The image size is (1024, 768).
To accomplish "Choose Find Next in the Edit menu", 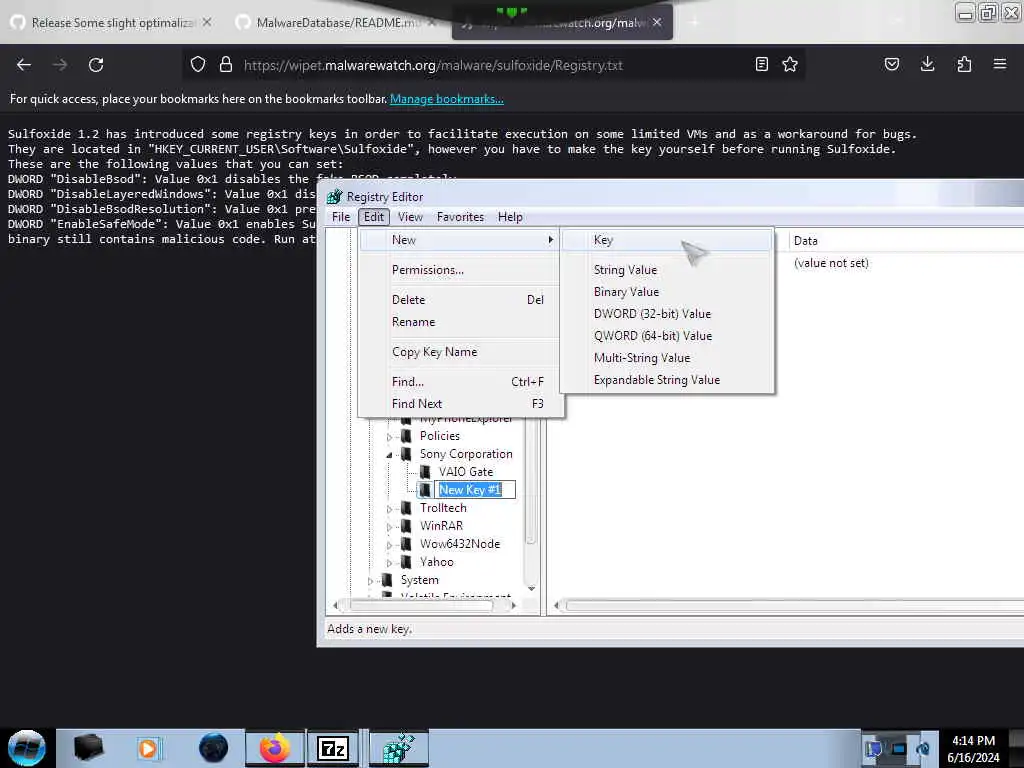I will 460,404.
